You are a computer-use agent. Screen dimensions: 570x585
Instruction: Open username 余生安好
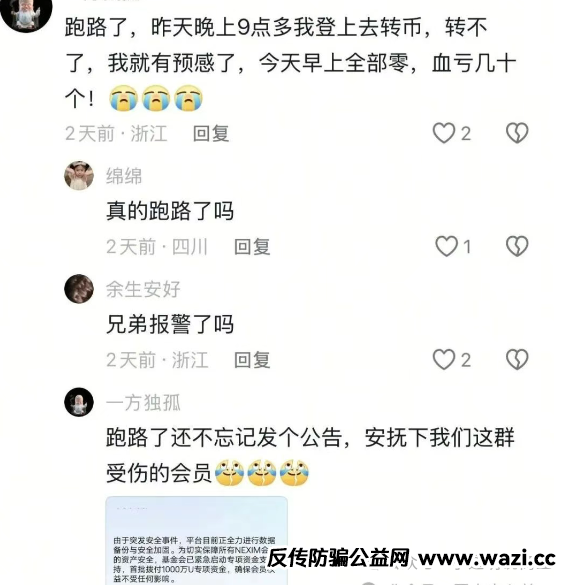143,289
